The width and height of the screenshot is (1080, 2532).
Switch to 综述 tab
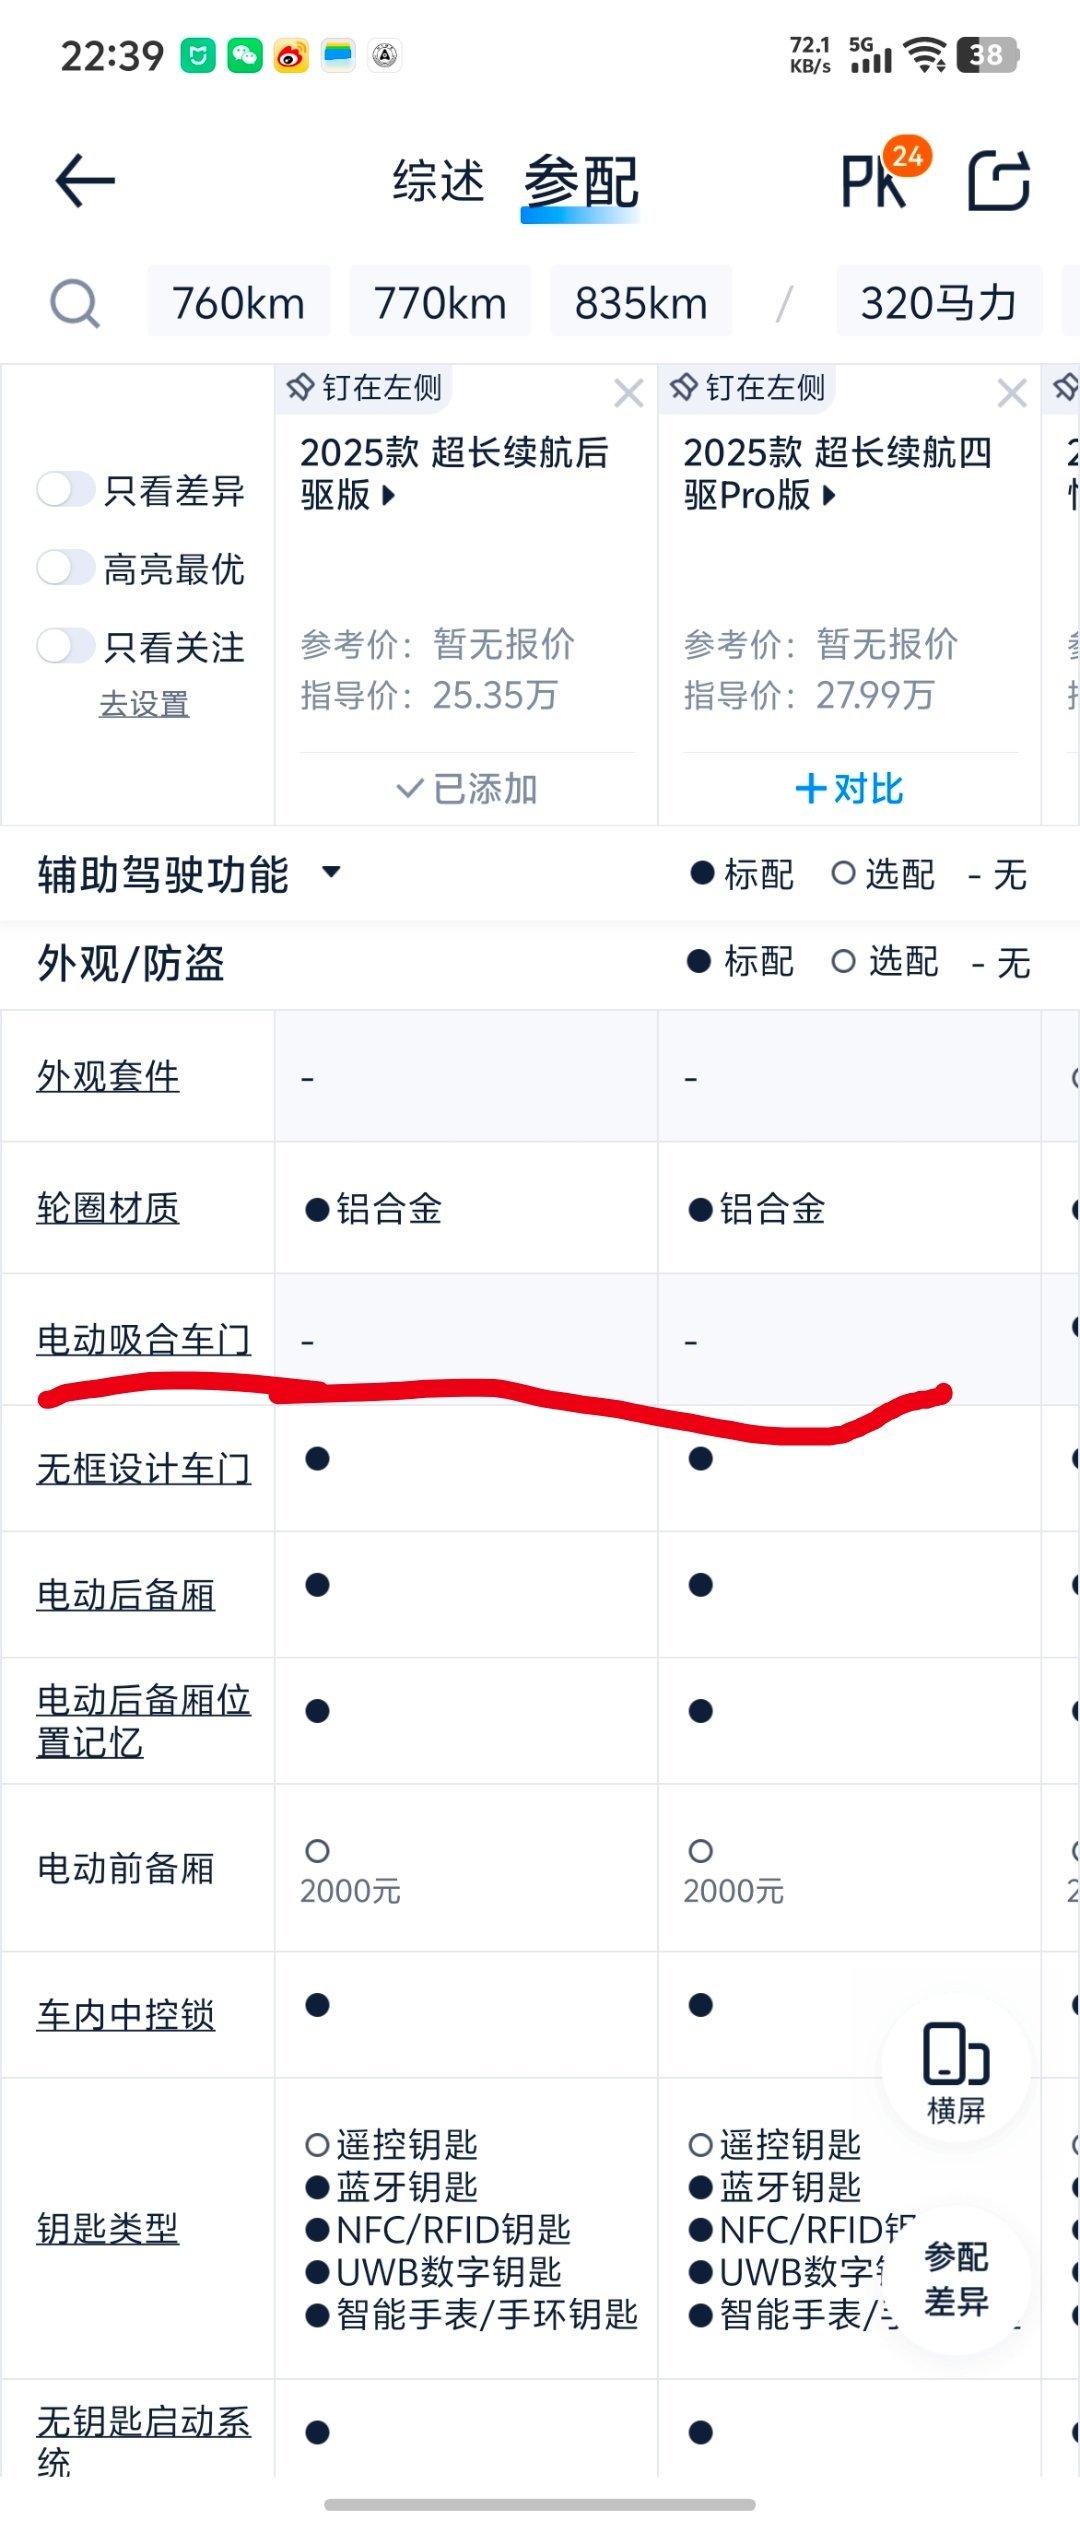439,181
